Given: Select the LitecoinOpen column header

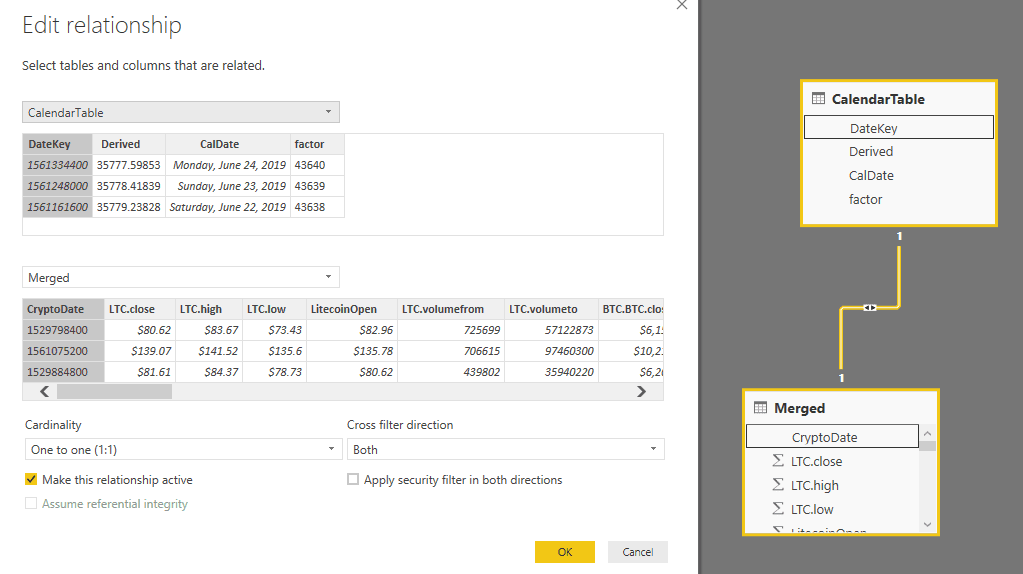Looking at the screenshot, I should coord(352,309).
